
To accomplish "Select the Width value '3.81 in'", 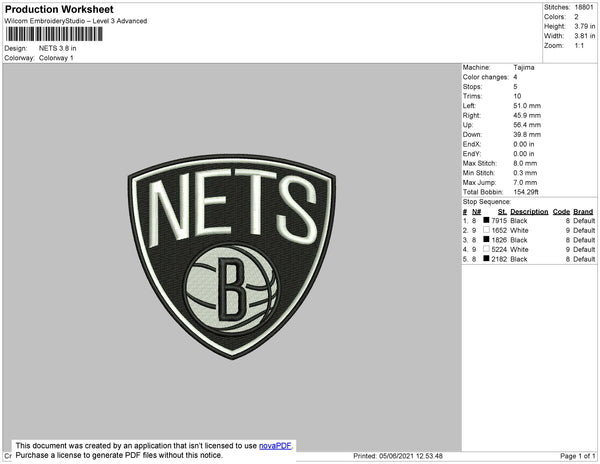I will [x=584, y=36].
